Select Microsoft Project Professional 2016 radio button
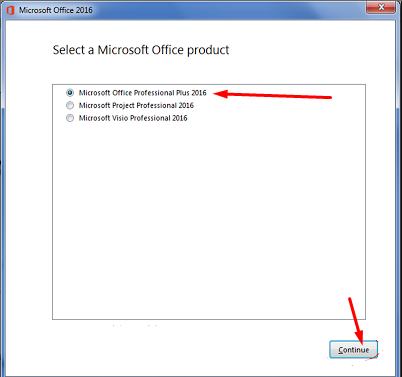Screen dimensions: 402x377 [70, 105]
